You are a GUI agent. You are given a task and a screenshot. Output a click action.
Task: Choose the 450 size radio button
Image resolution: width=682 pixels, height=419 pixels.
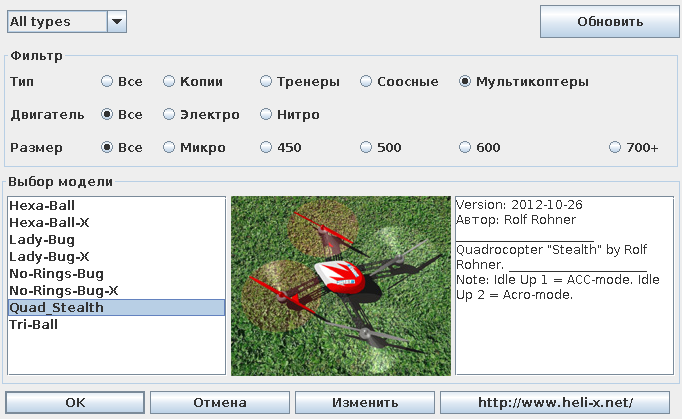click(x=266, y=147)
